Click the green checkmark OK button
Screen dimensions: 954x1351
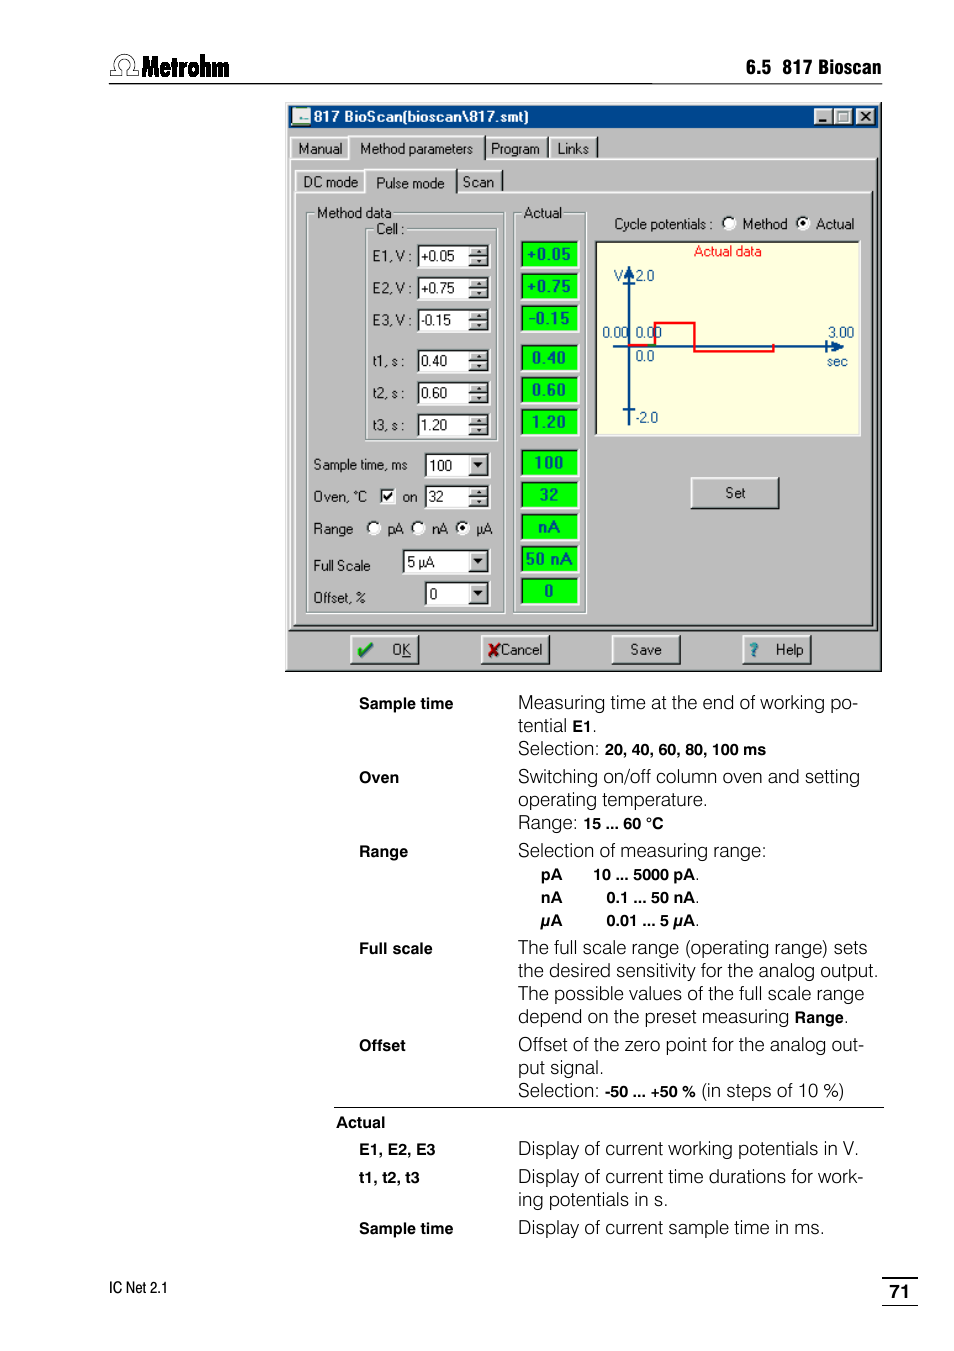coord(385,650)
